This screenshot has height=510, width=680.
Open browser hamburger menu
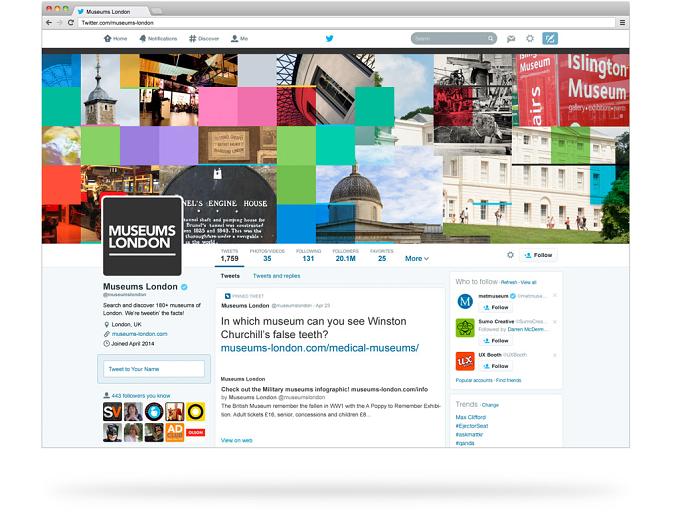(x=622, y=23)
